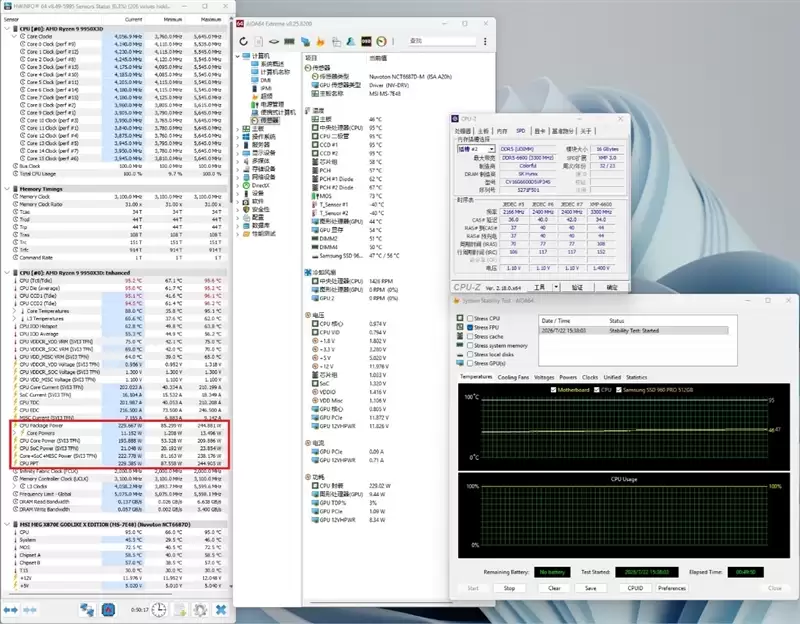The image size is (800, 624).
Task: Collapse the MSI MEG X870E GODLIKE group
Action: click(x=7, y=524)
